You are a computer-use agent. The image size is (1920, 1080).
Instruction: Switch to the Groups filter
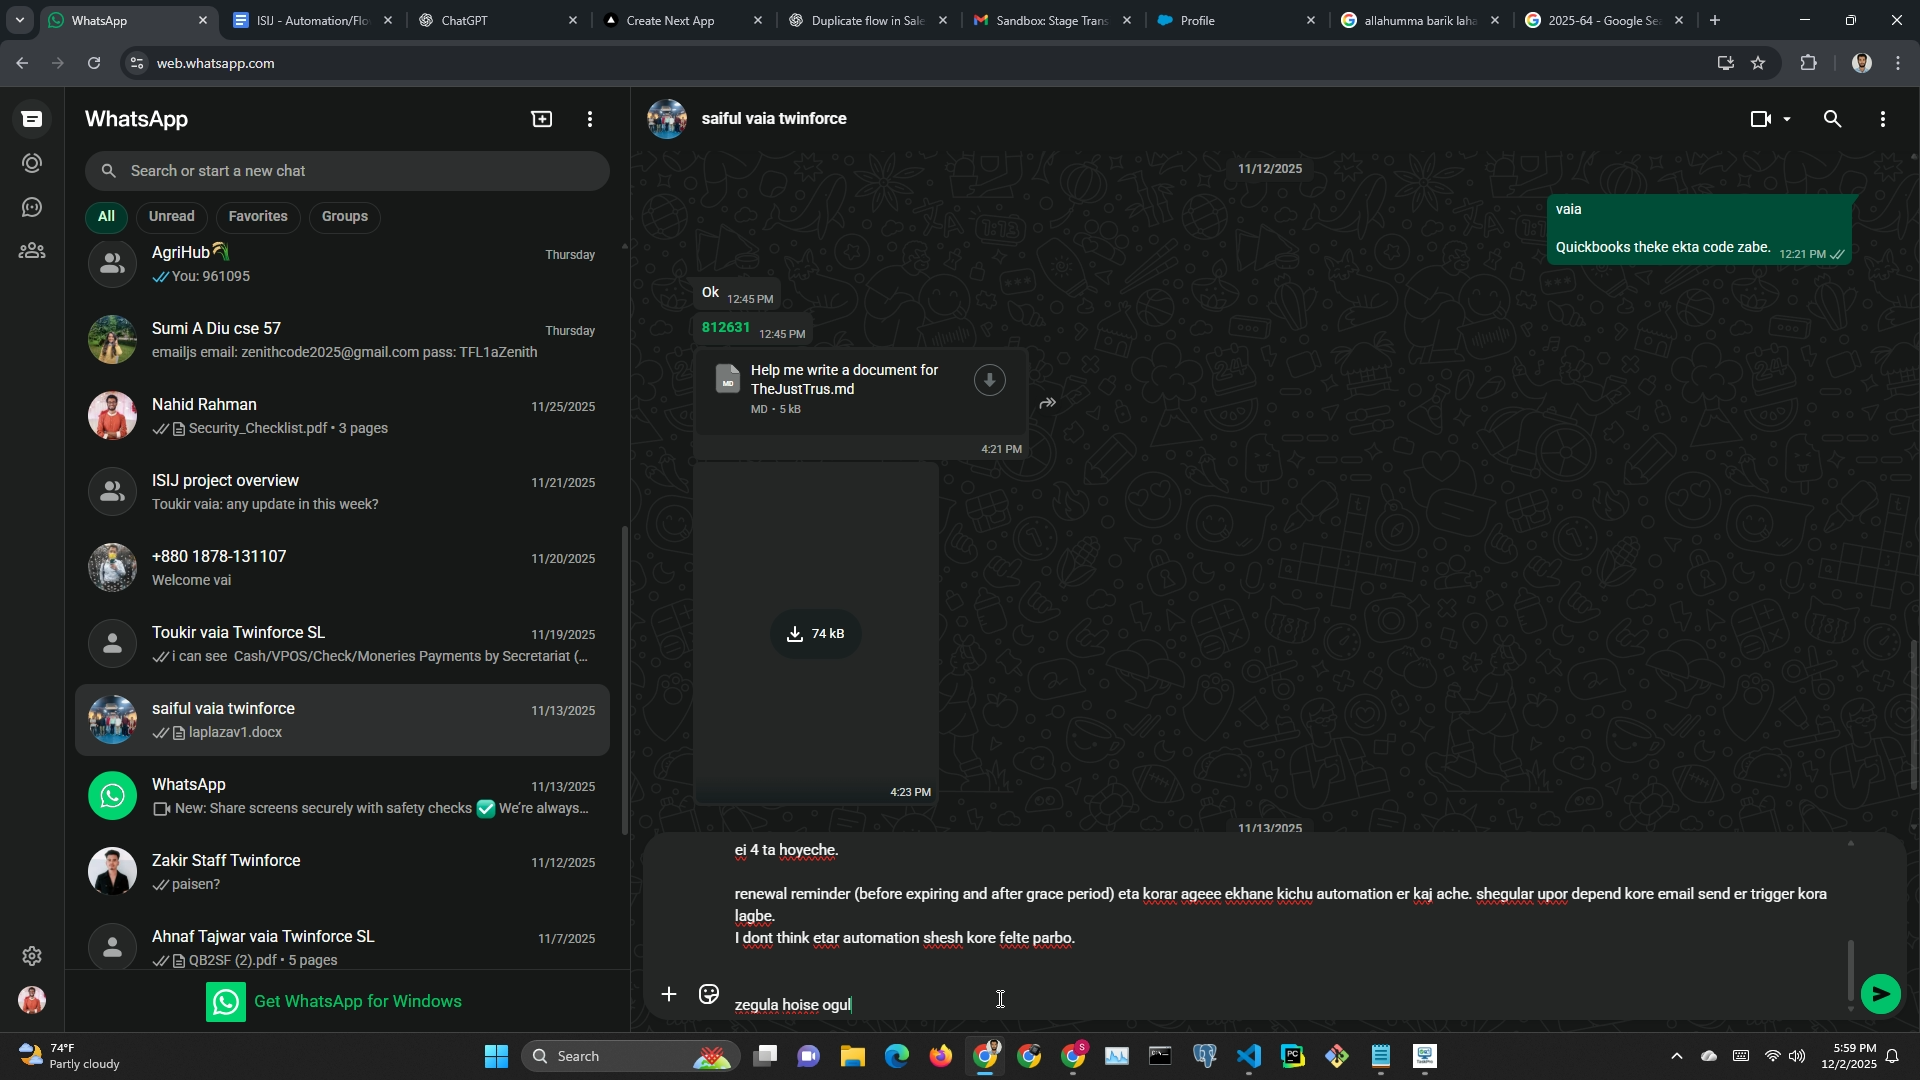click(x=344, y=216)
